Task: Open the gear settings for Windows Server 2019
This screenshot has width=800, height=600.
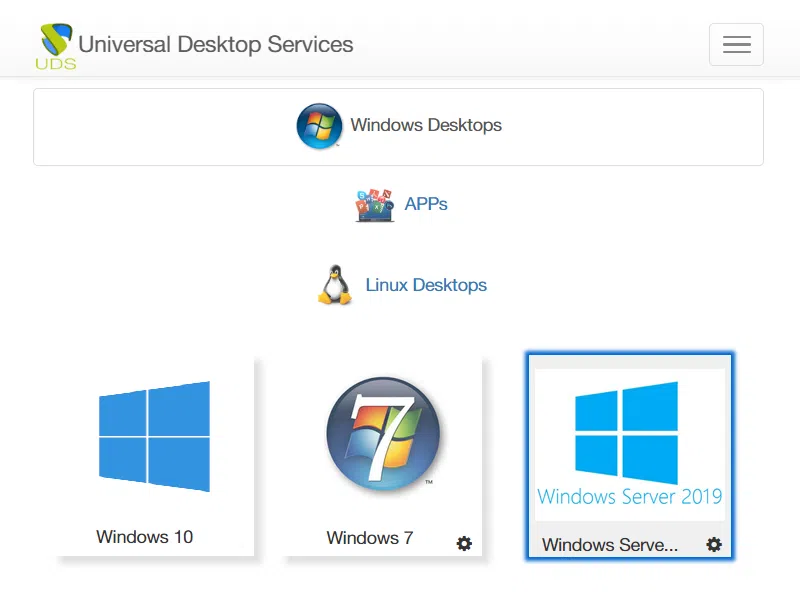Action: [714, 544]
